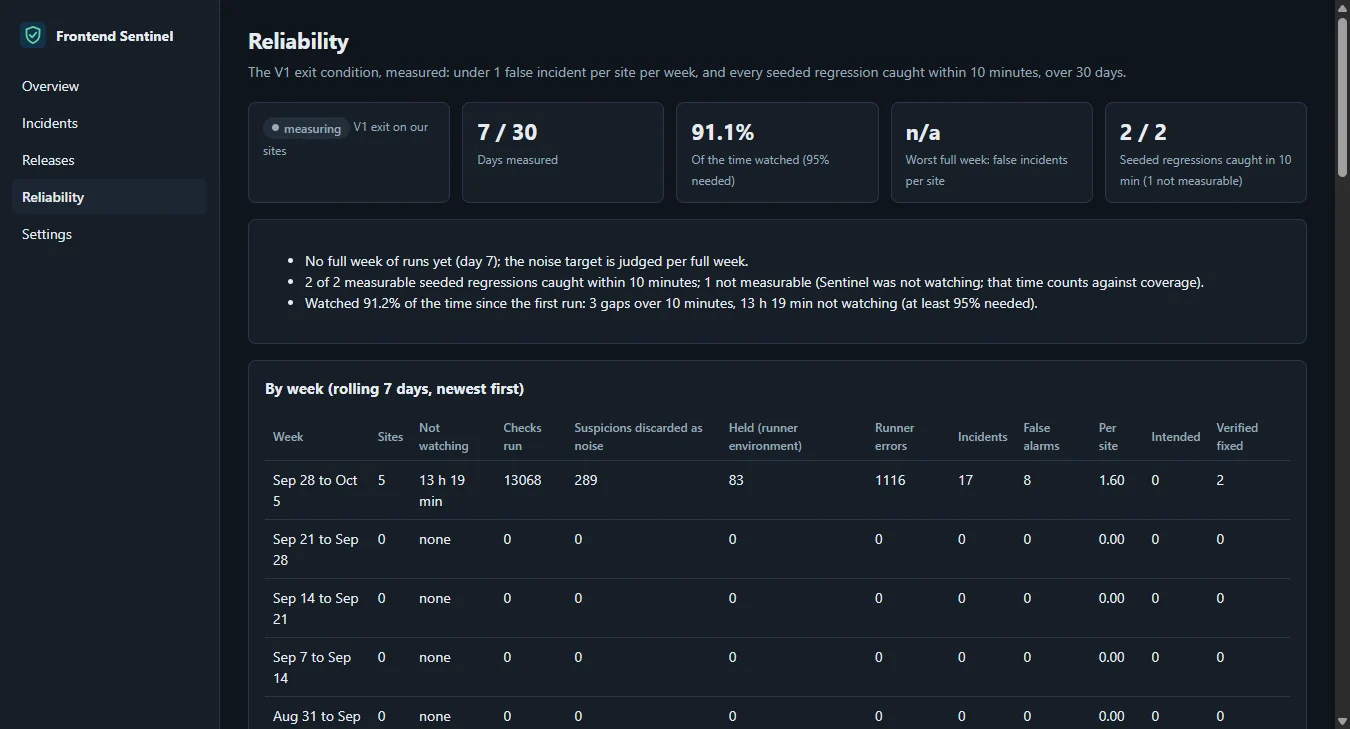Viewport: 1350px width, 729px height.
Task: Click the 'Sep 21 to Sep 28' week cell
Action: pos(315,549)
